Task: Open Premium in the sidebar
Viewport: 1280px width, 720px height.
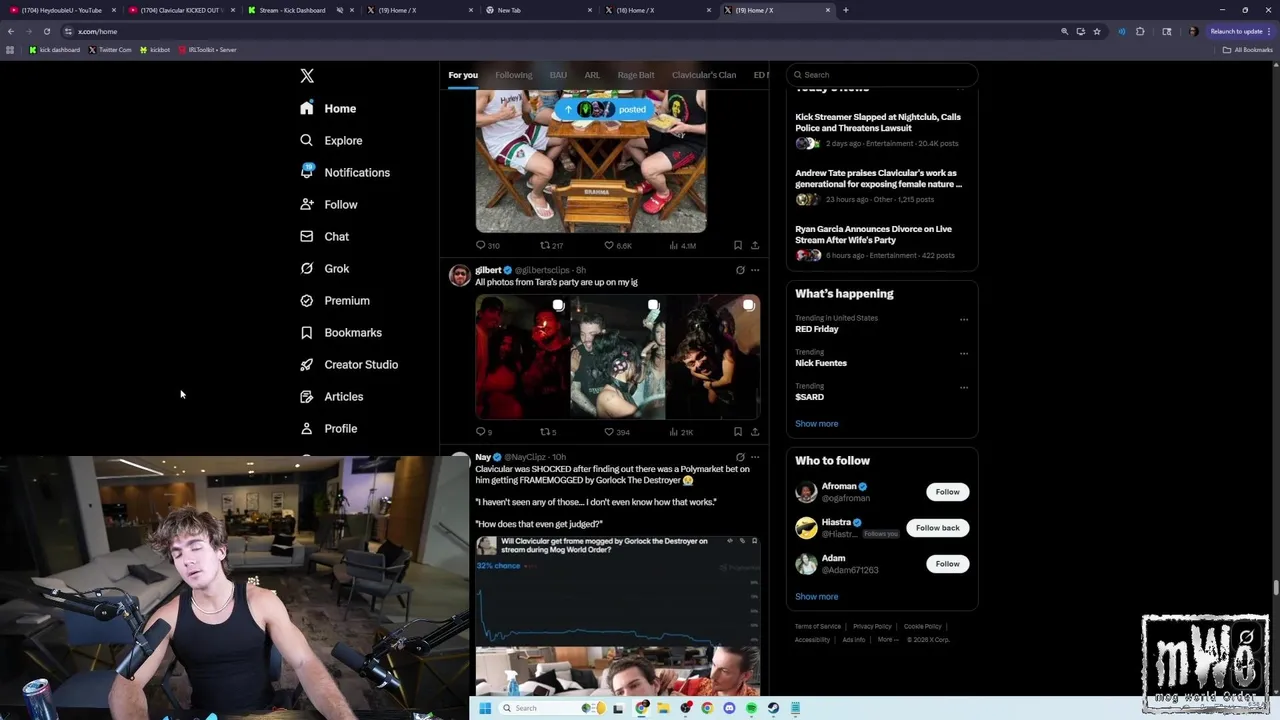Action: click(335, 300)
